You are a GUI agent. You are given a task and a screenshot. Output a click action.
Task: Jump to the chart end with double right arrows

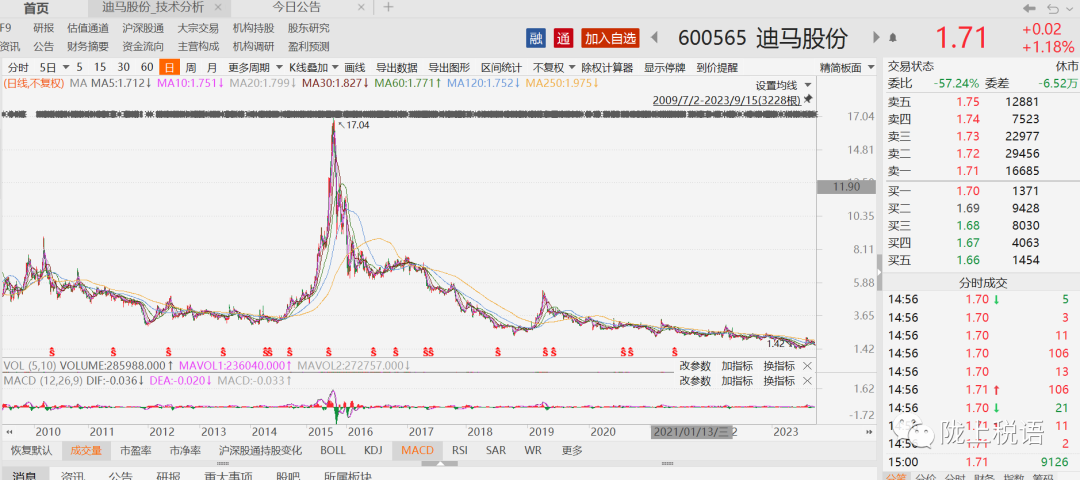click(869, 432)
